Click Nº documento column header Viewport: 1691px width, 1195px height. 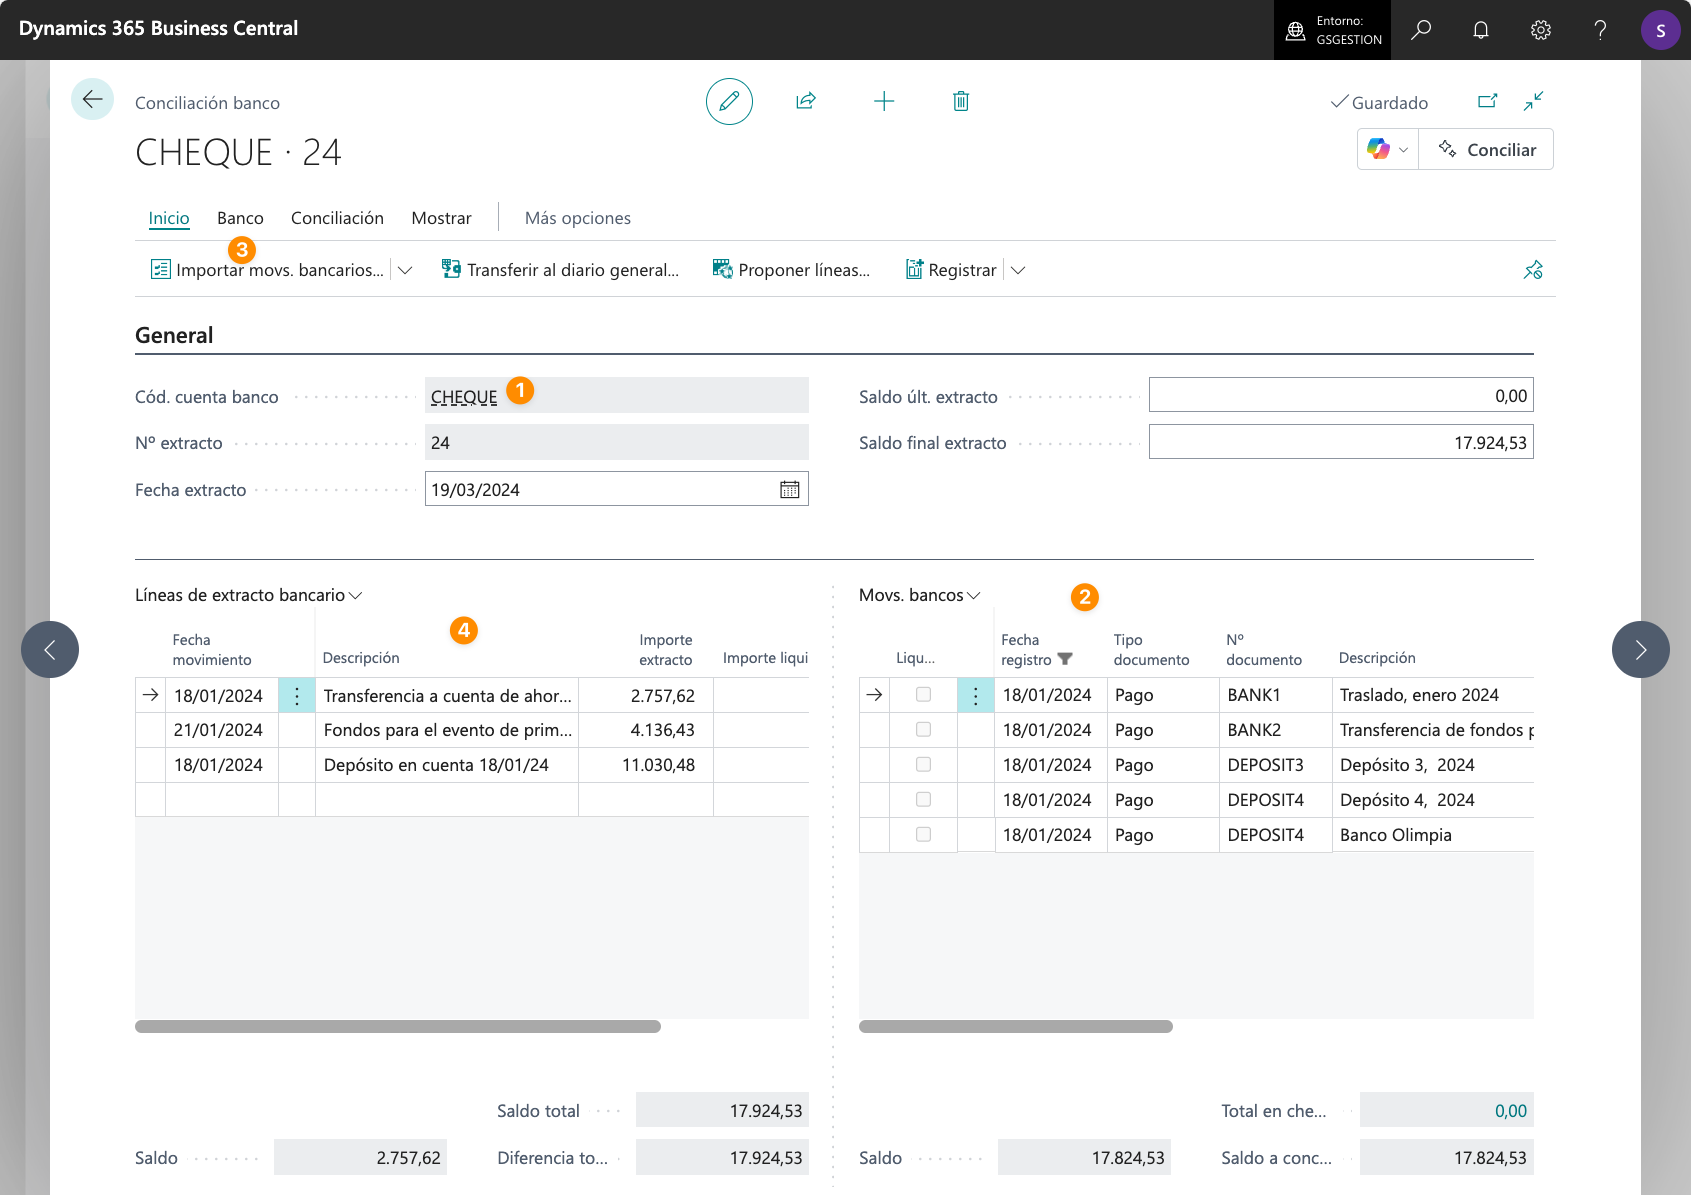click(x=1264, y=650)
